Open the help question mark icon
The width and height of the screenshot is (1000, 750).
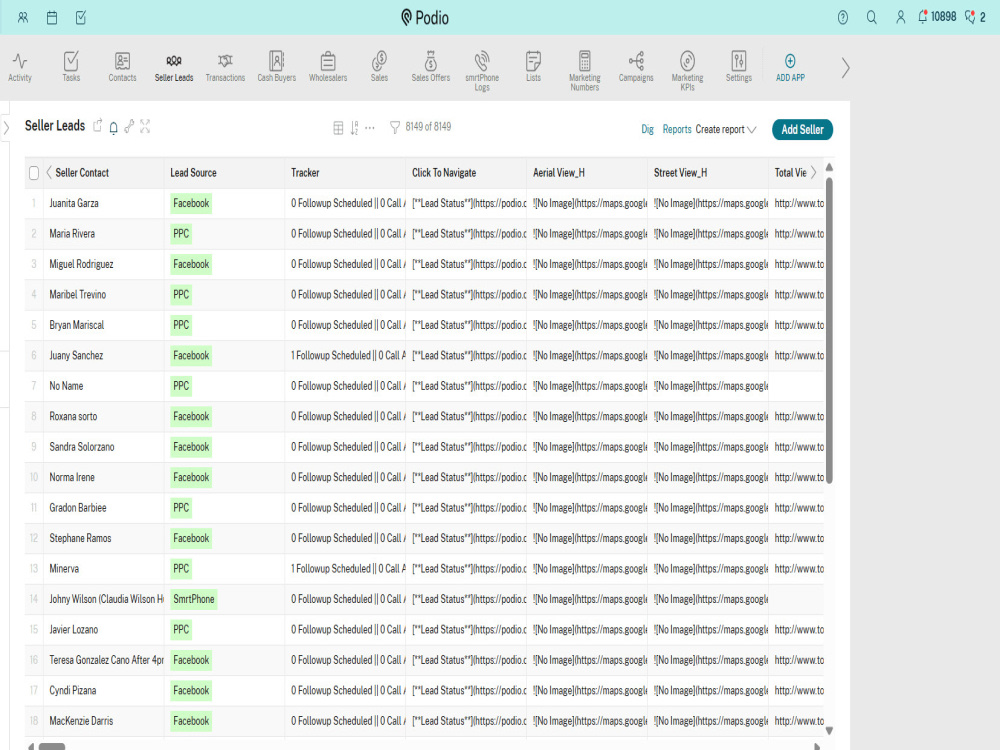click(x=842, y=18)
